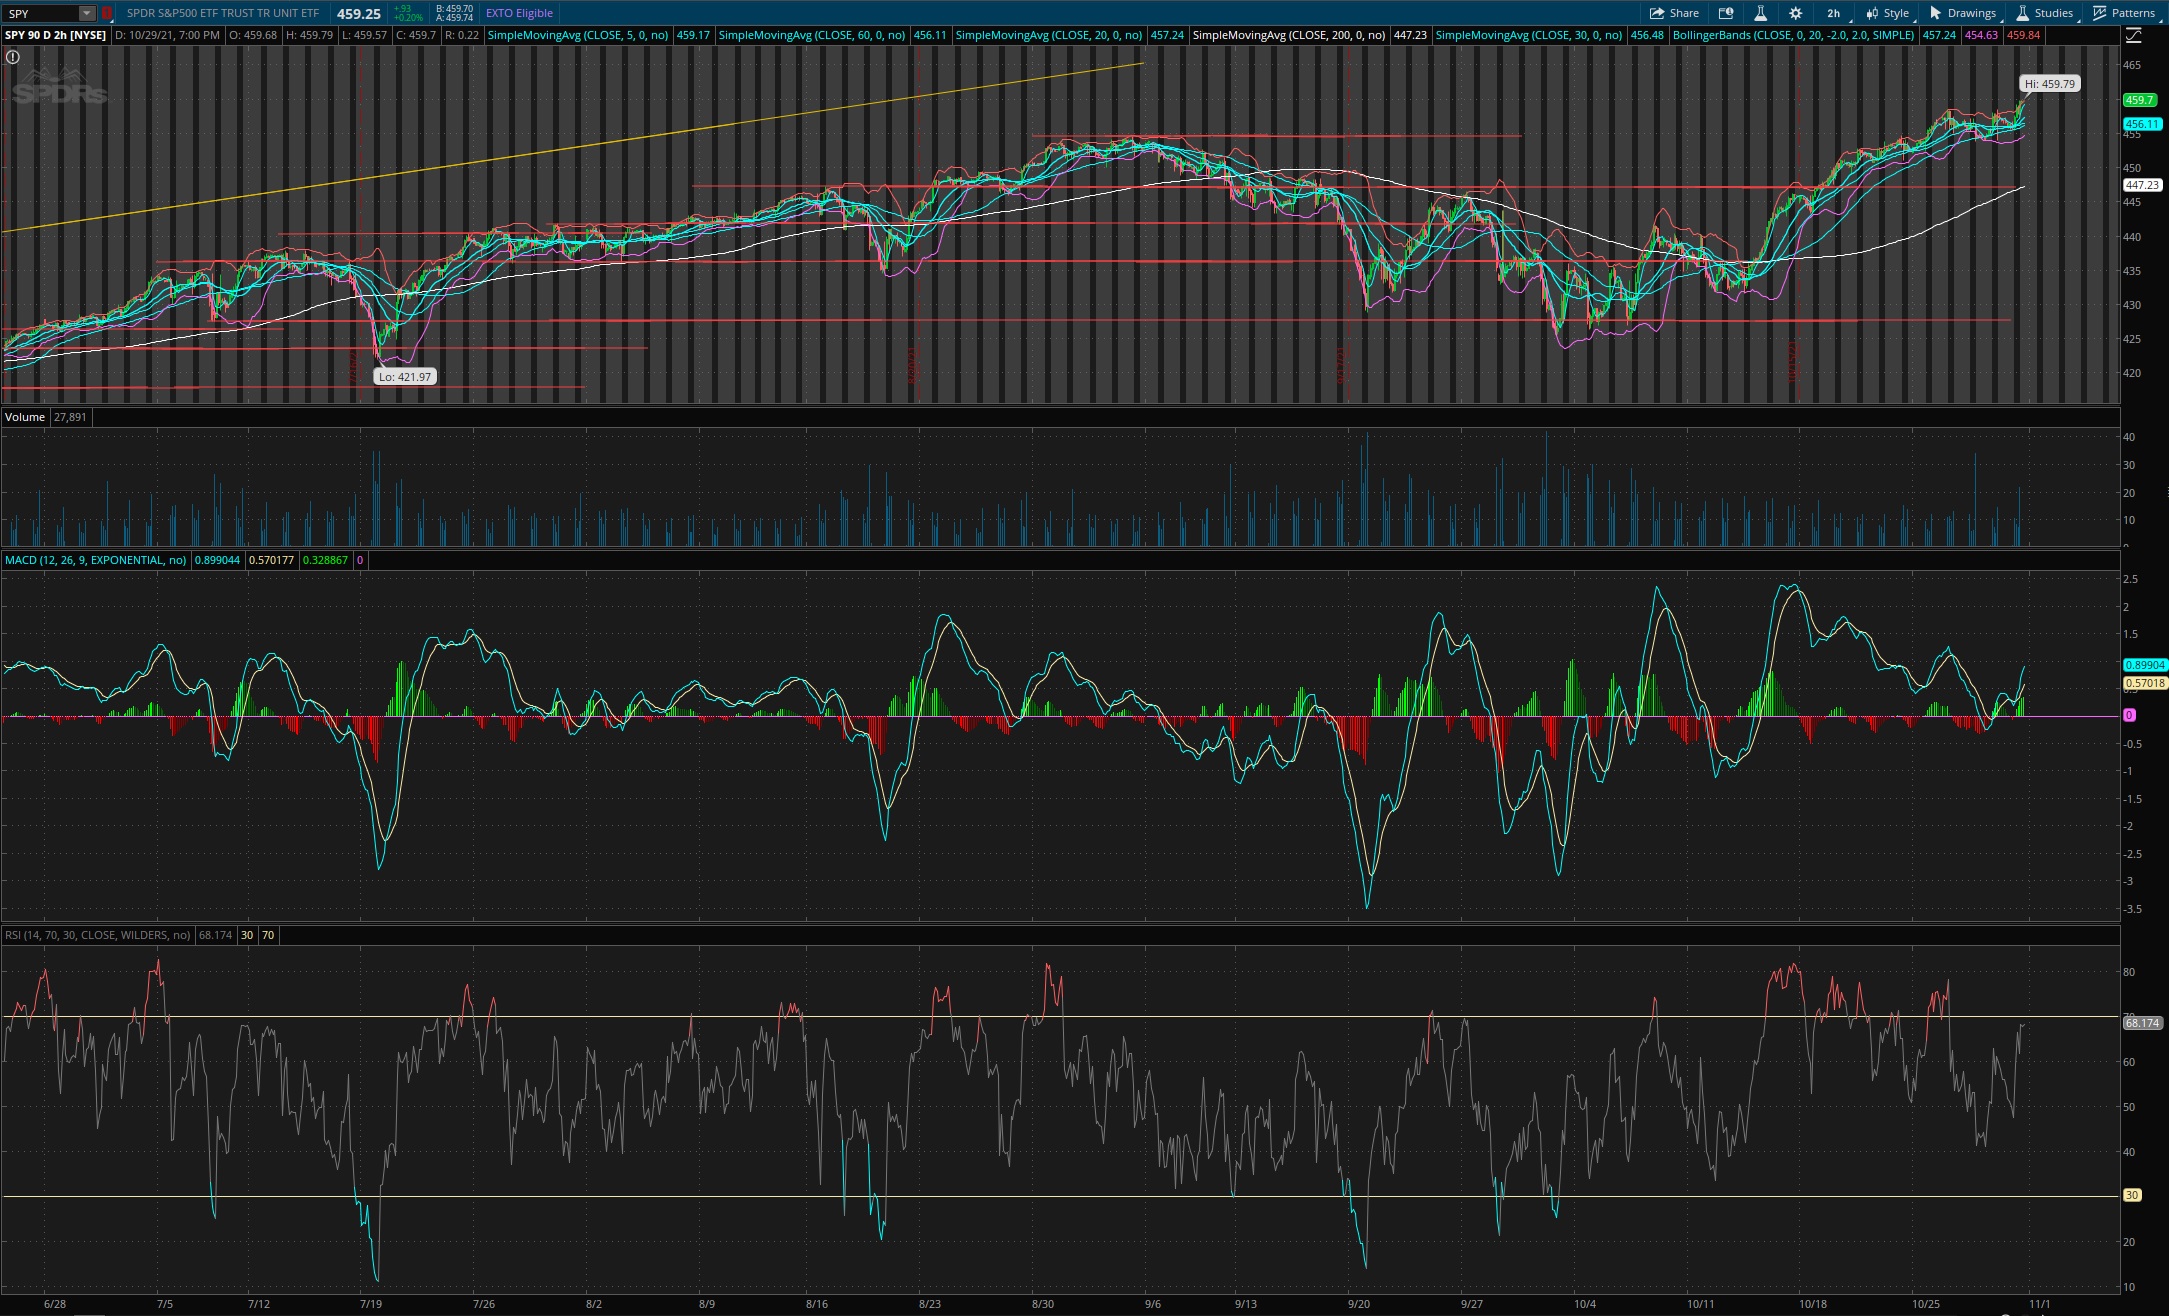Click the EXTO Eligible label

(519, 13)
